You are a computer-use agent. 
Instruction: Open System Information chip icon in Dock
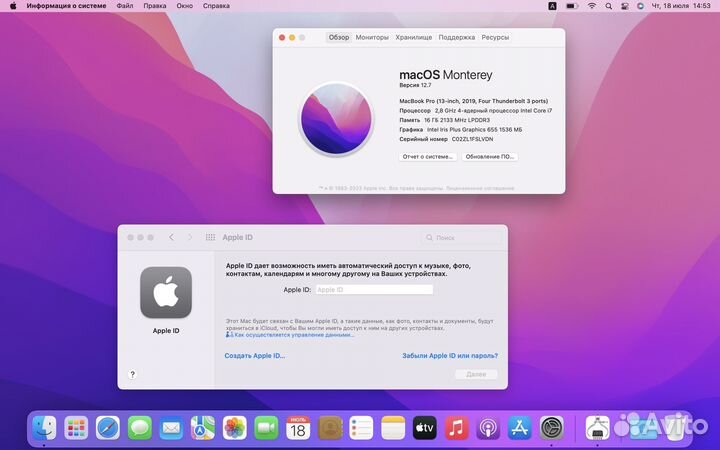(x=598, y=428)
